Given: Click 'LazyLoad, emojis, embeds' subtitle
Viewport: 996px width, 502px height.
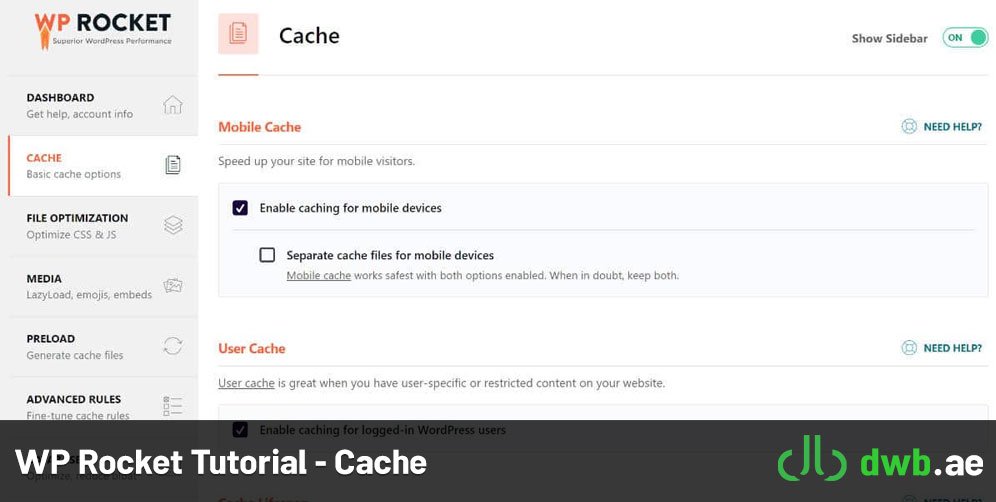Looking at the screenshot, I should tap(89, 295).
